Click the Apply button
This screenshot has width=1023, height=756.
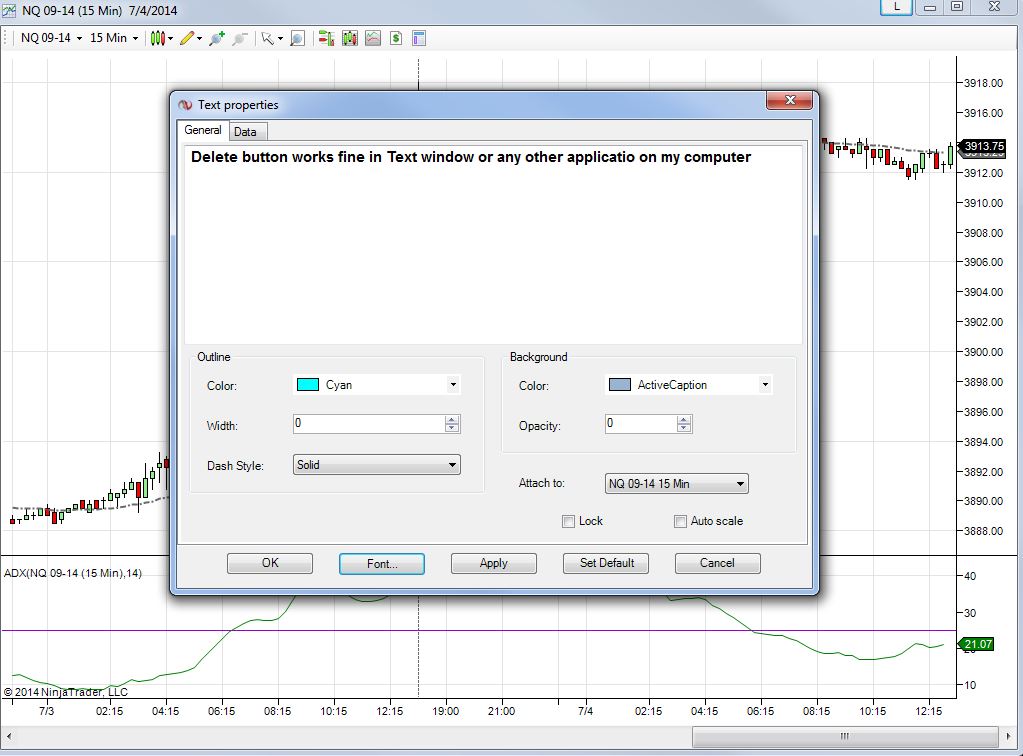tap(494, 563)
